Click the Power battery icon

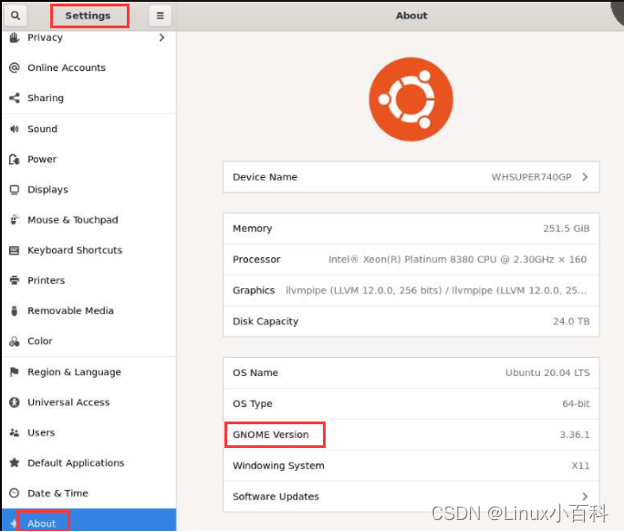pos(14,159)
